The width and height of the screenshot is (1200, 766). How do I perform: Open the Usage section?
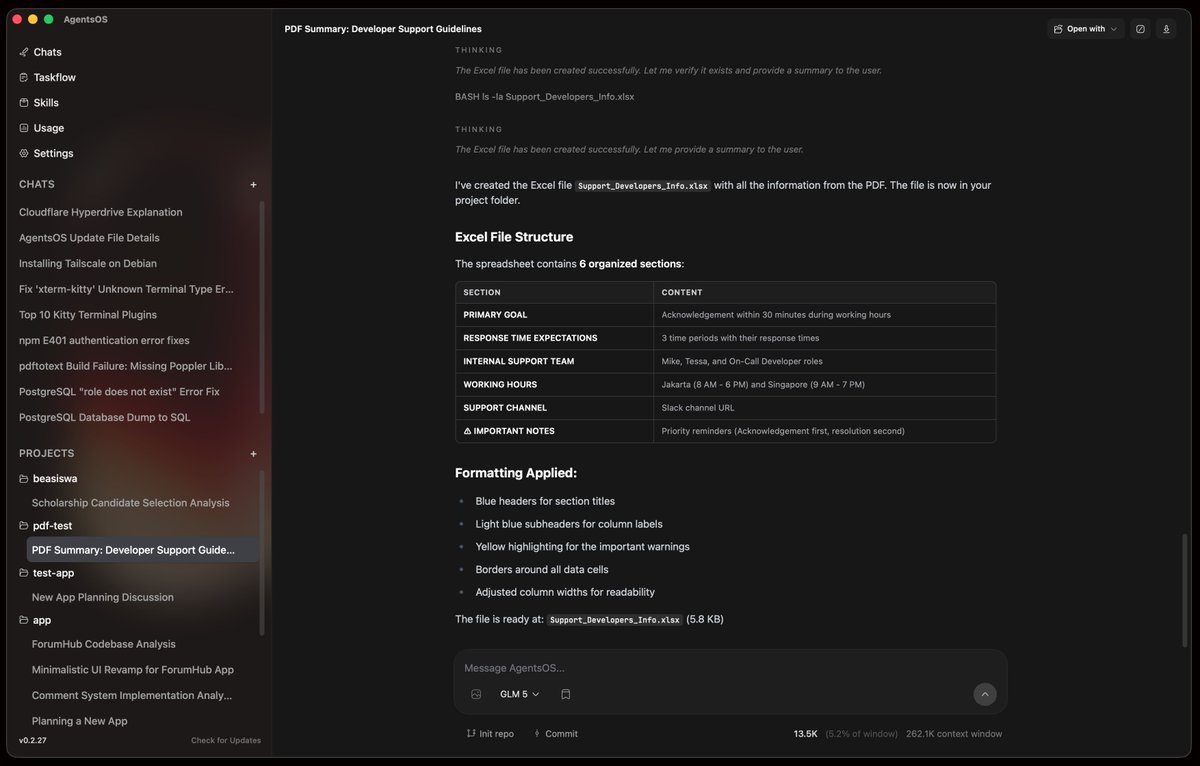41,128
